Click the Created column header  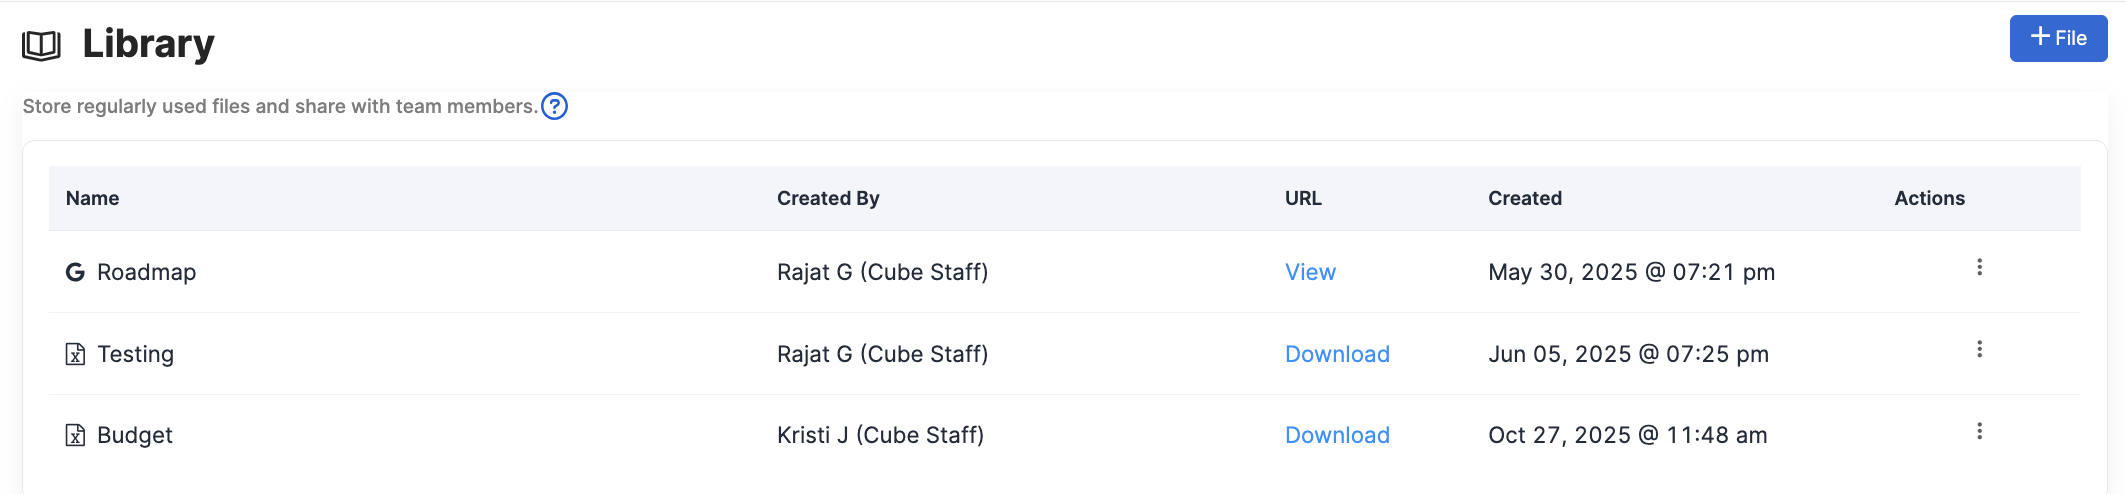point(1524,198)
